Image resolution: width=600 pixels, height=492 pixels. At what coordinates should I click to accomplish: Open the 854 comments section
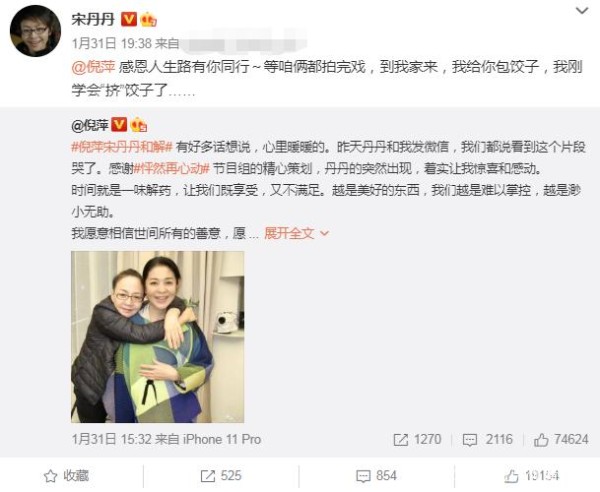[376, 476]
